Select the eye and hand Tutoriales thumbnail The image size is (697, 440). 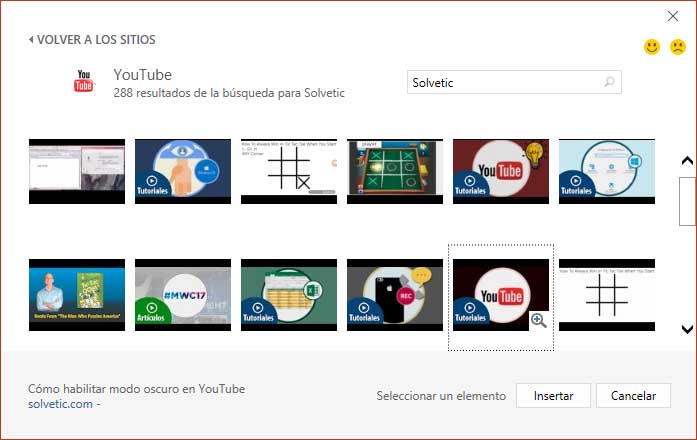click(183, 172)
